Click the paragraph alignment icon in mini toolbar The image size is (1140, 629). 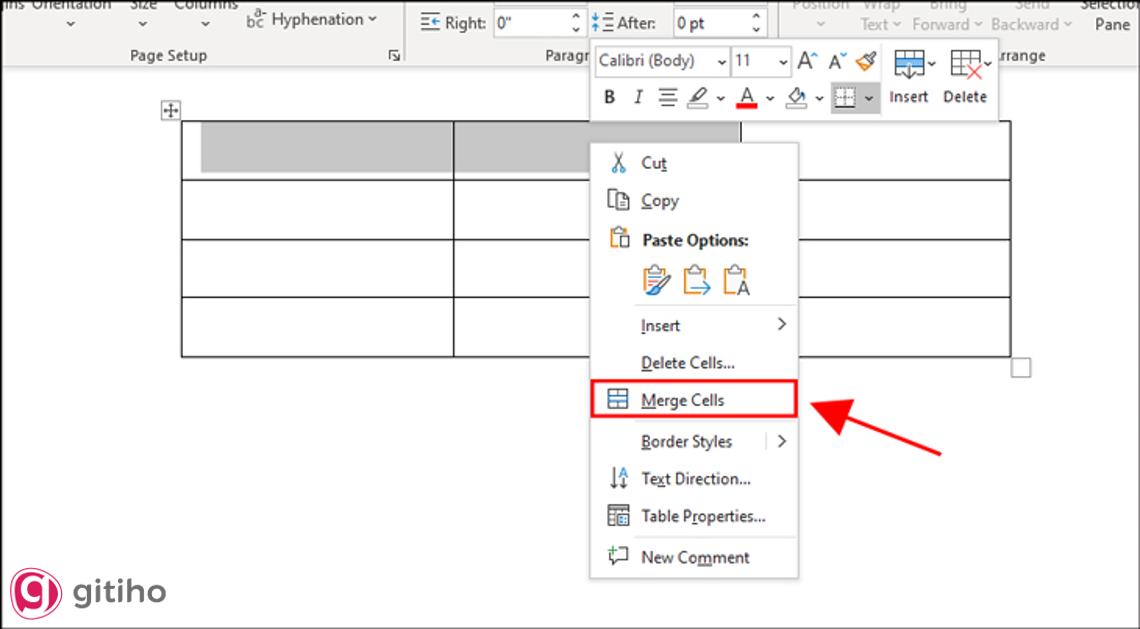[x=667, y=97]
